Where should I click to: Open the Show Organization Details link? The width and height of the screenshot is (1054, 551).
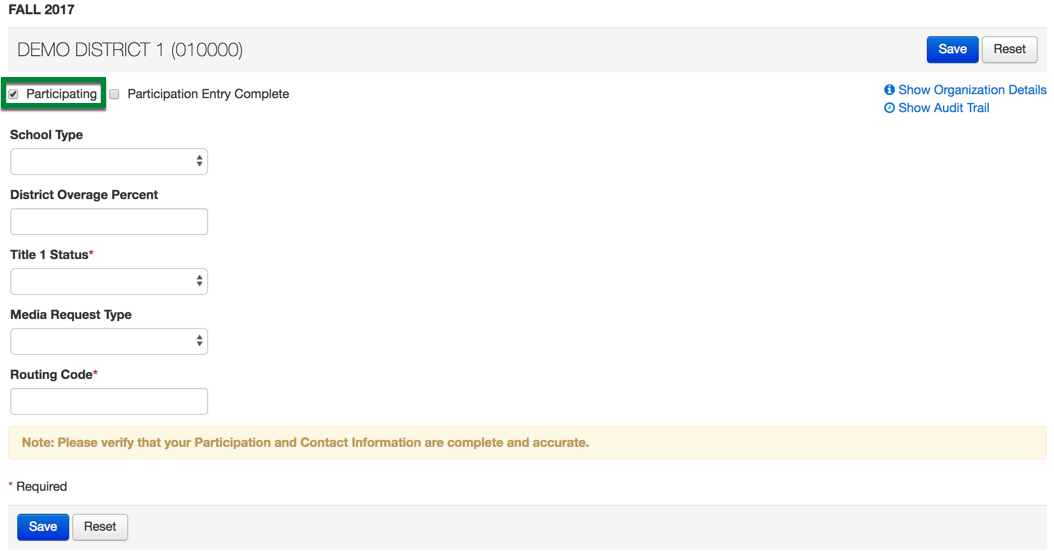972,90
